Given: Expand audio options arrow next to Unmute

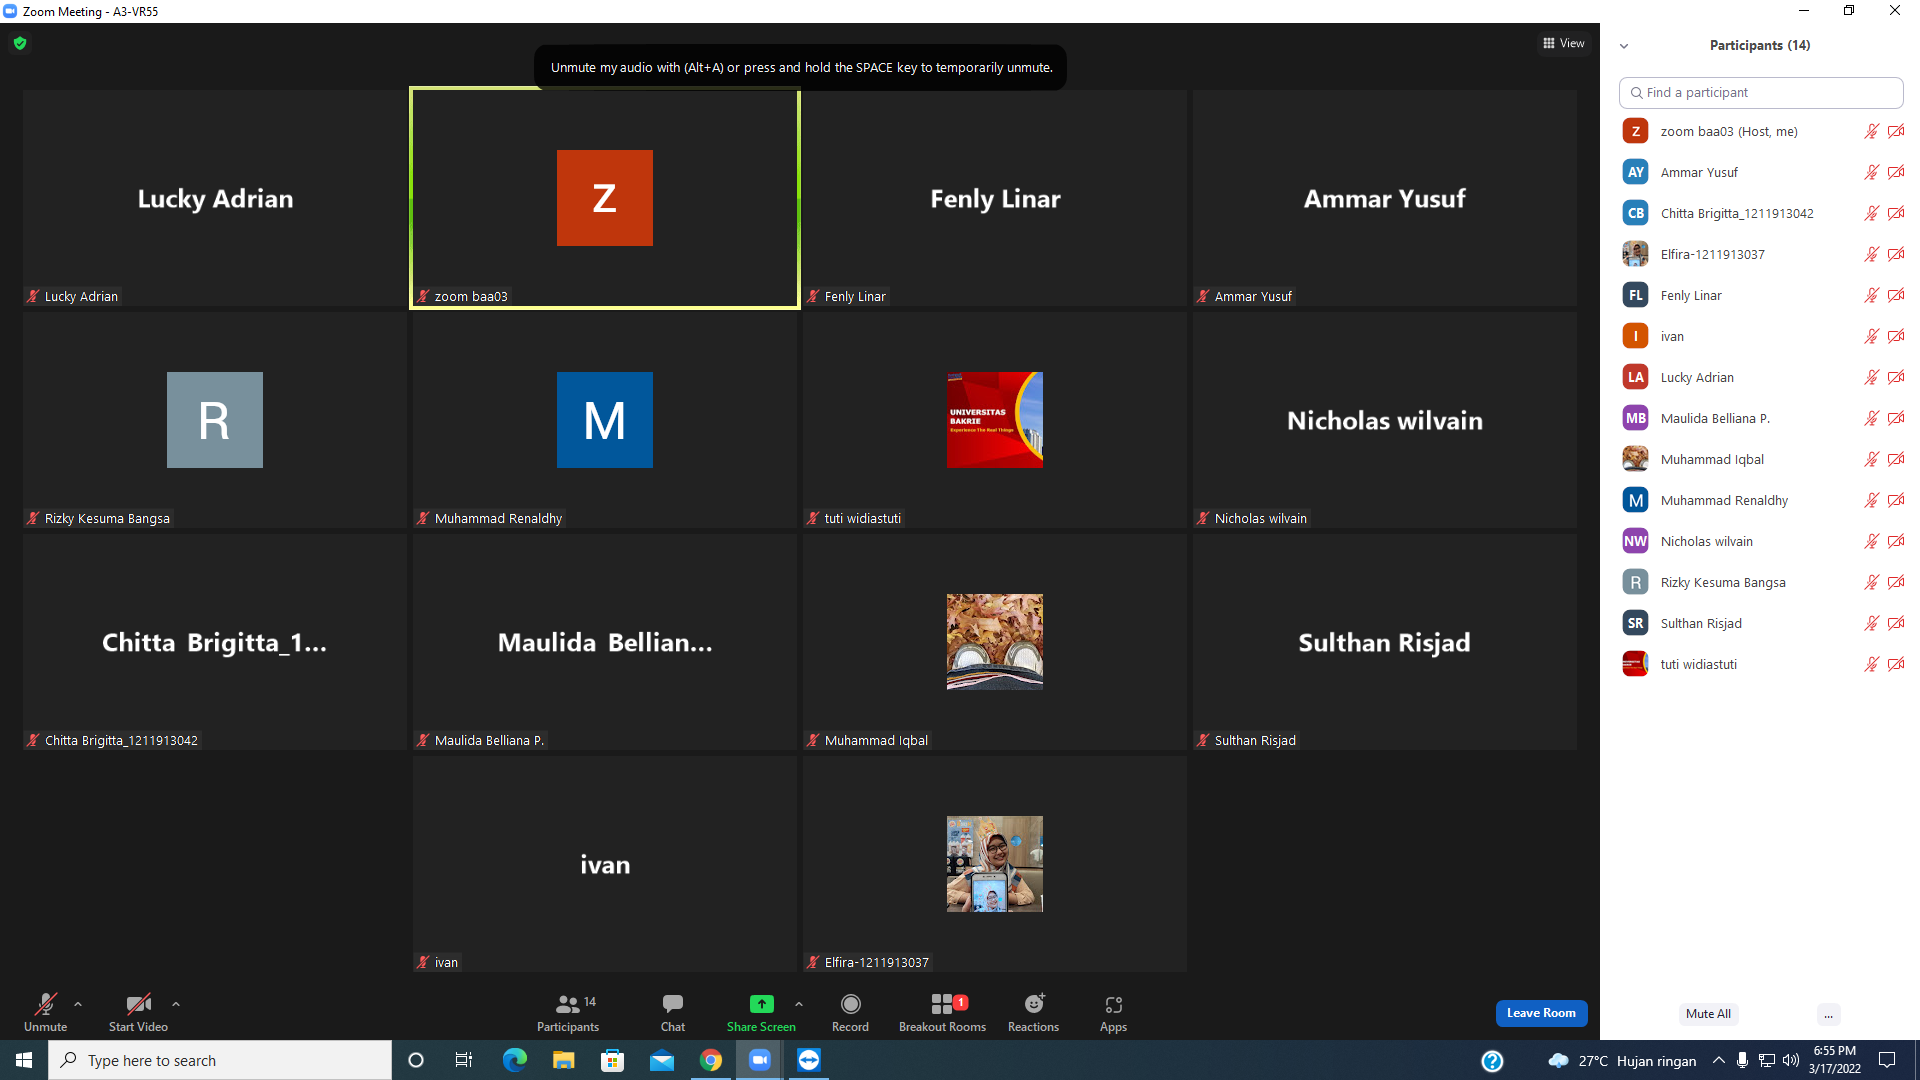Looking at the screenshot, I should click(x=78, y=1004).
